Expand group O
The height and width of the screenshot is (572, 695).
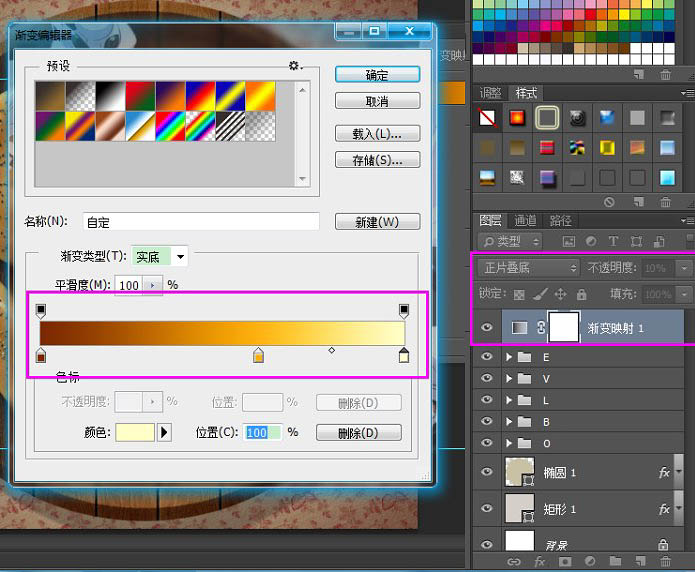(x=509, y=443)
